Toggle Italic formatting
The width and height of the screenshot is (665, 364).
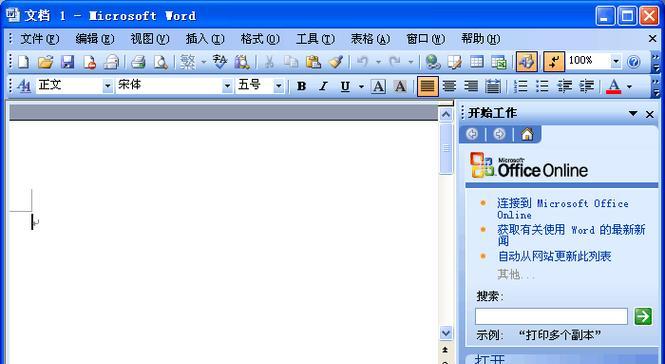point(323,87)
